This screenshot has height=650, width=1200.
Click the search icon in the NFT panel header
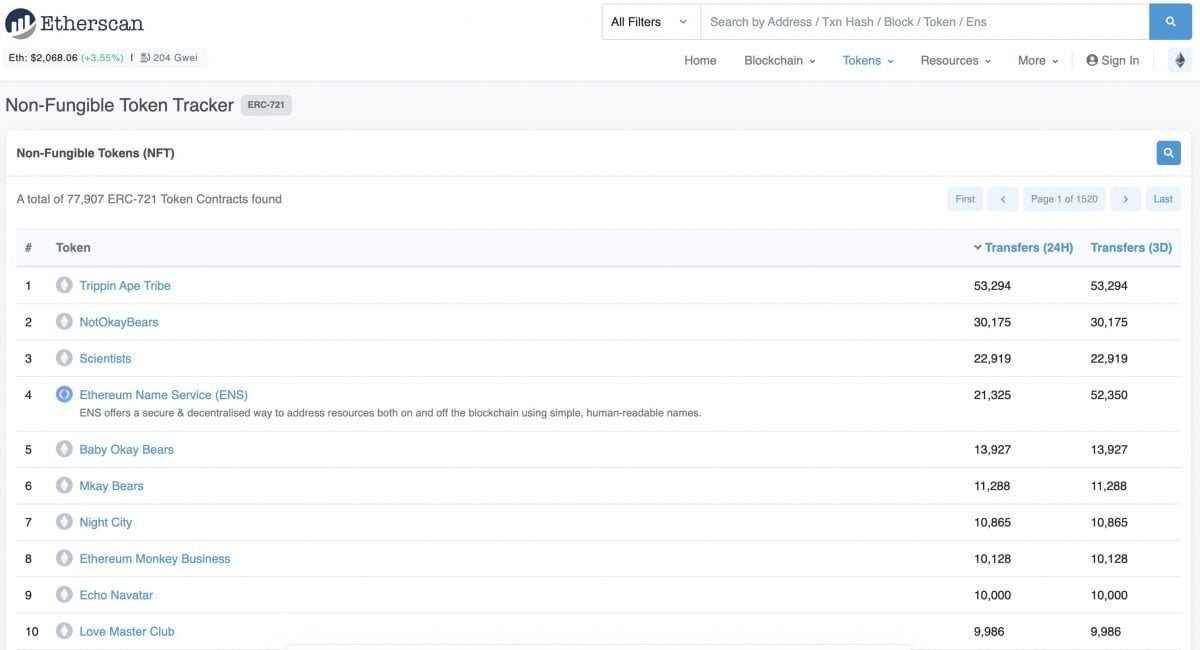(1167, 152)
